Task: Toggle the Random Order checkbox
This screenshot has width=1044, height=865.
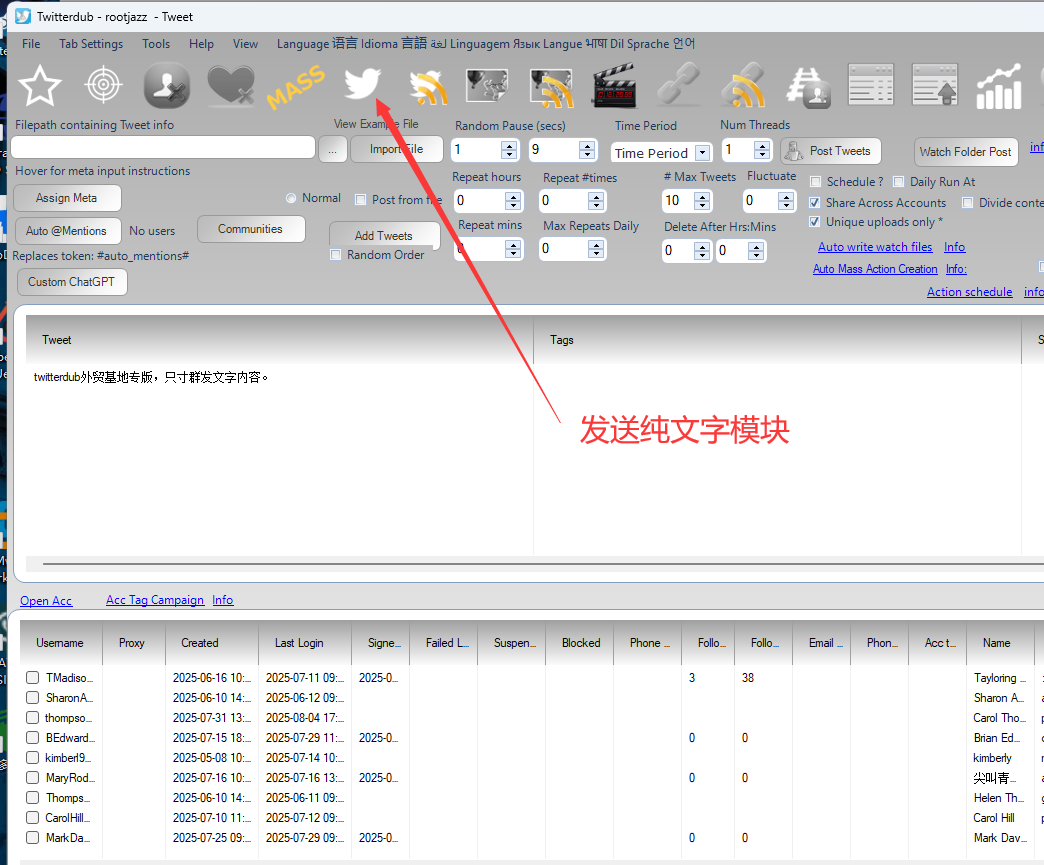Action: coord(336,255)
